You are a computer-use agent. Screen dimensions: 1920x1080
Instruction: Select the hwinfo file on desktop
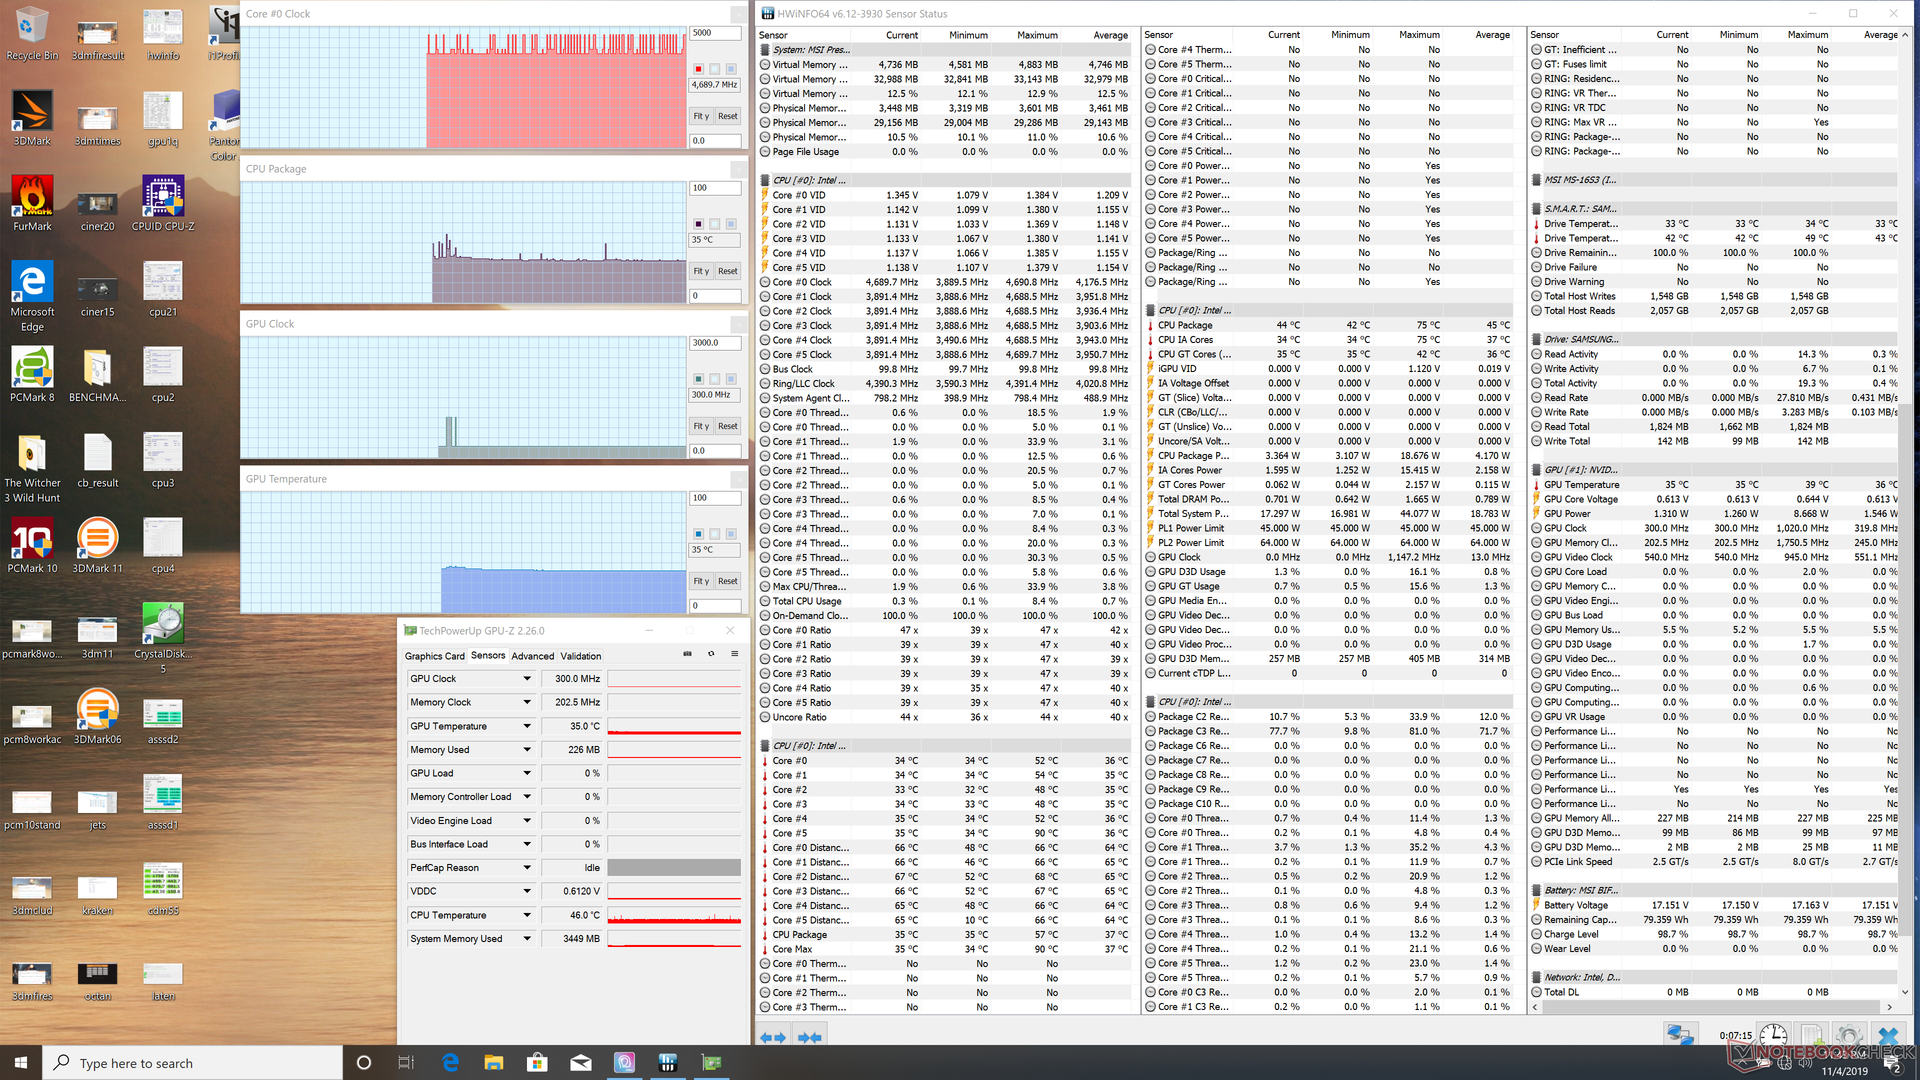click(163, 34)
